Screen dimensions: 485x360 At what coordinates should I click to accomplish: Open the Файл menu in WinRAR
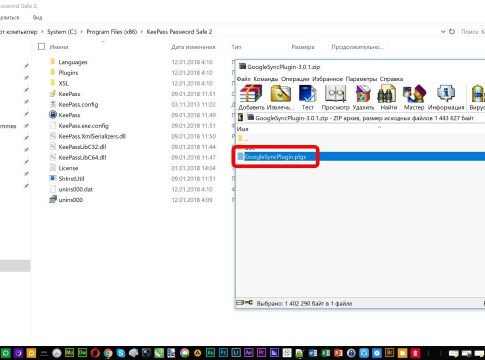(244, 79)
